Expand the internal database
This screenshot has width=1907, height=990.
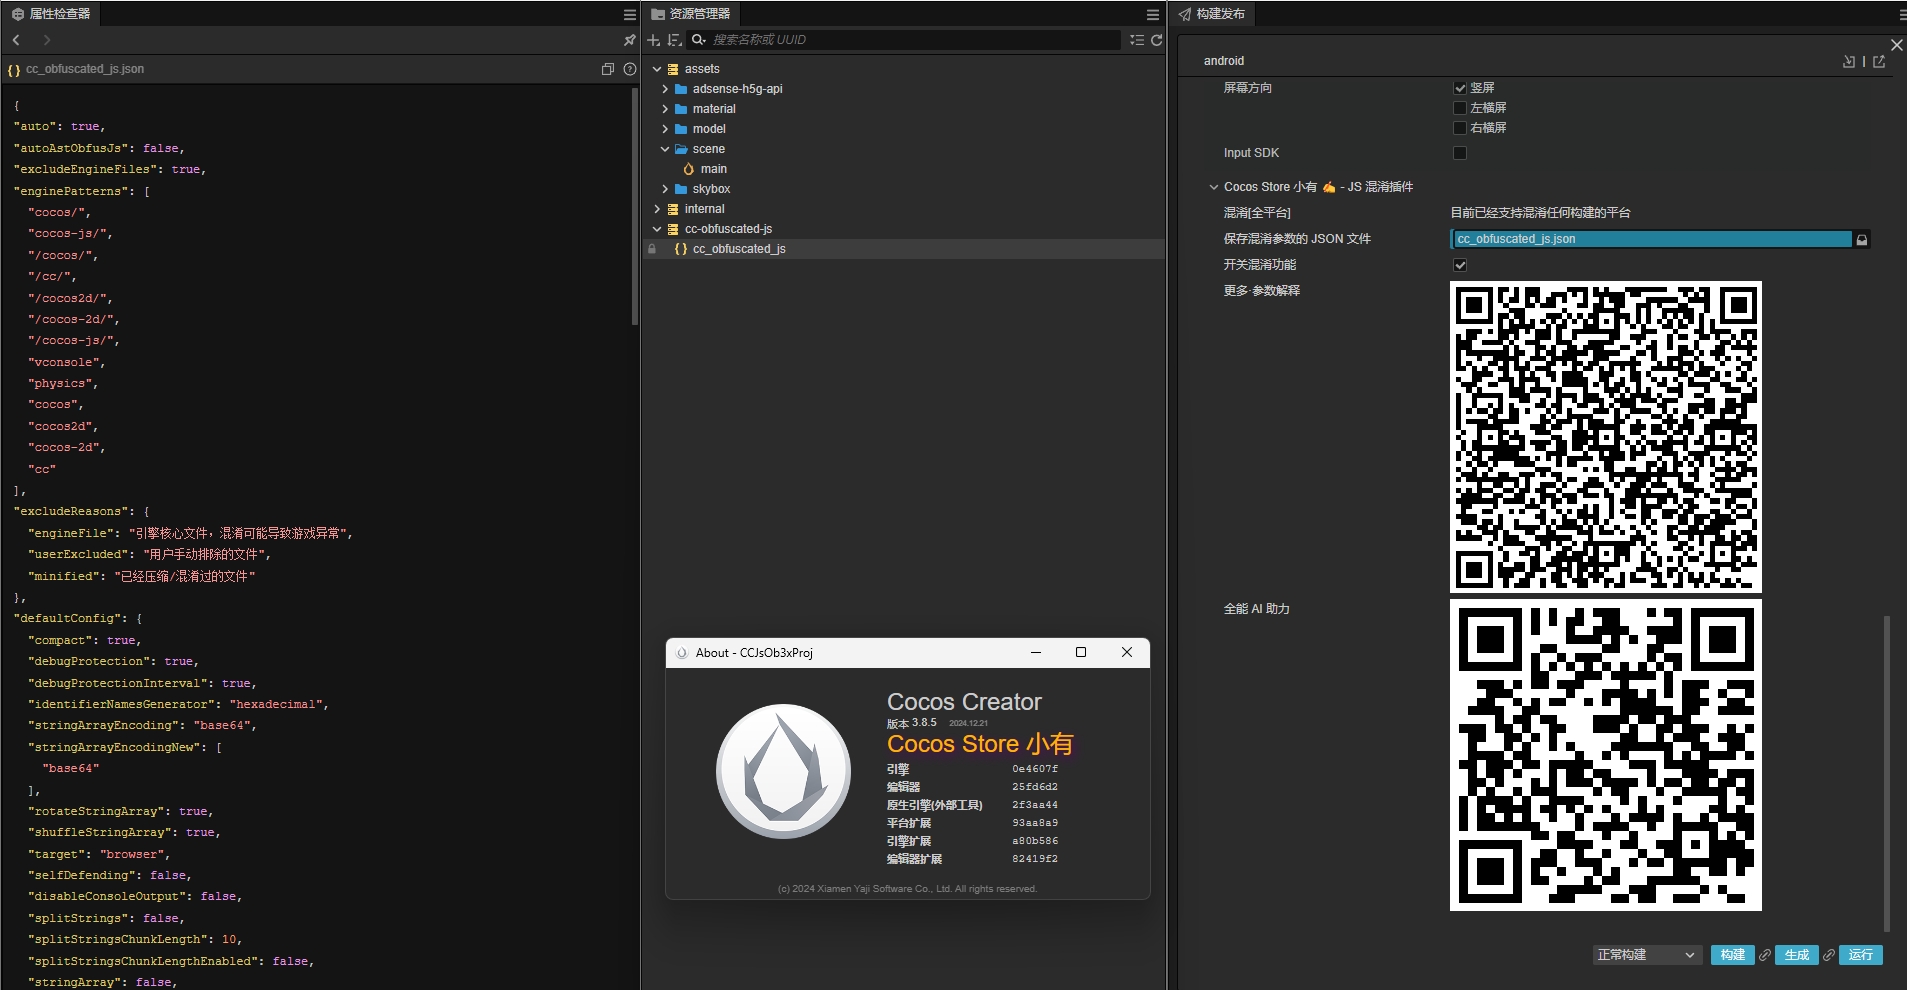657,209
